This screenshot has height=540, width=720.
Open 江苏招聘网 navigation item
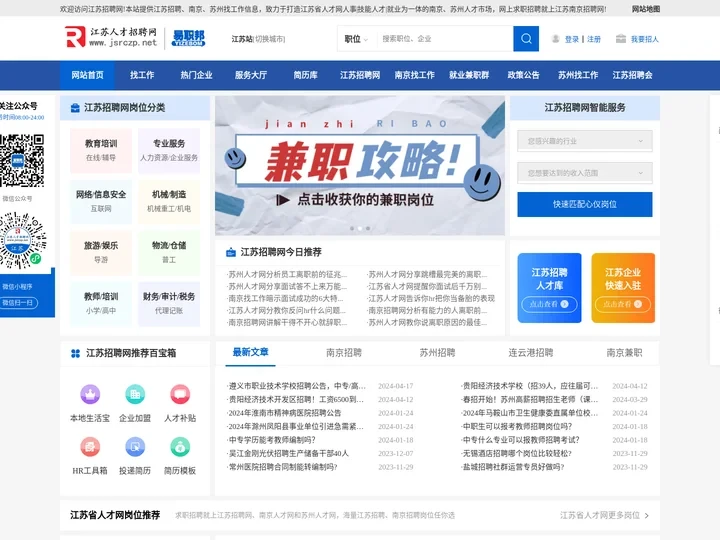pyautogui.click(x=360, y=75)
